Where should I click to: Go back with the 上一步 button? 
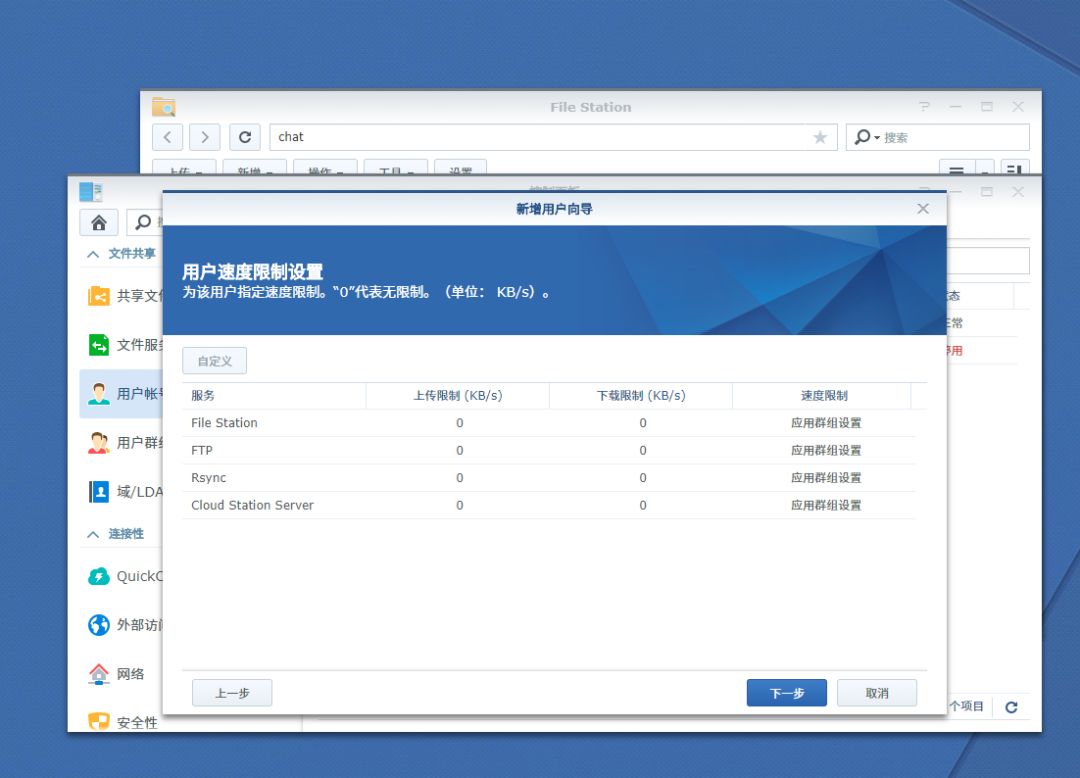232,693
